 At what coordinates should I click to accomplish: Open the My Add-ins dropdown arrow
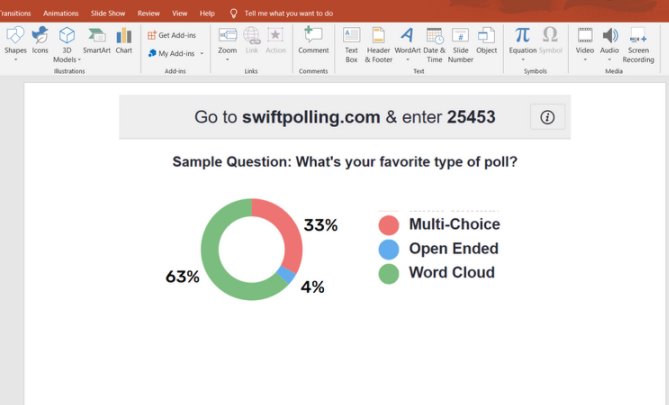202,53
